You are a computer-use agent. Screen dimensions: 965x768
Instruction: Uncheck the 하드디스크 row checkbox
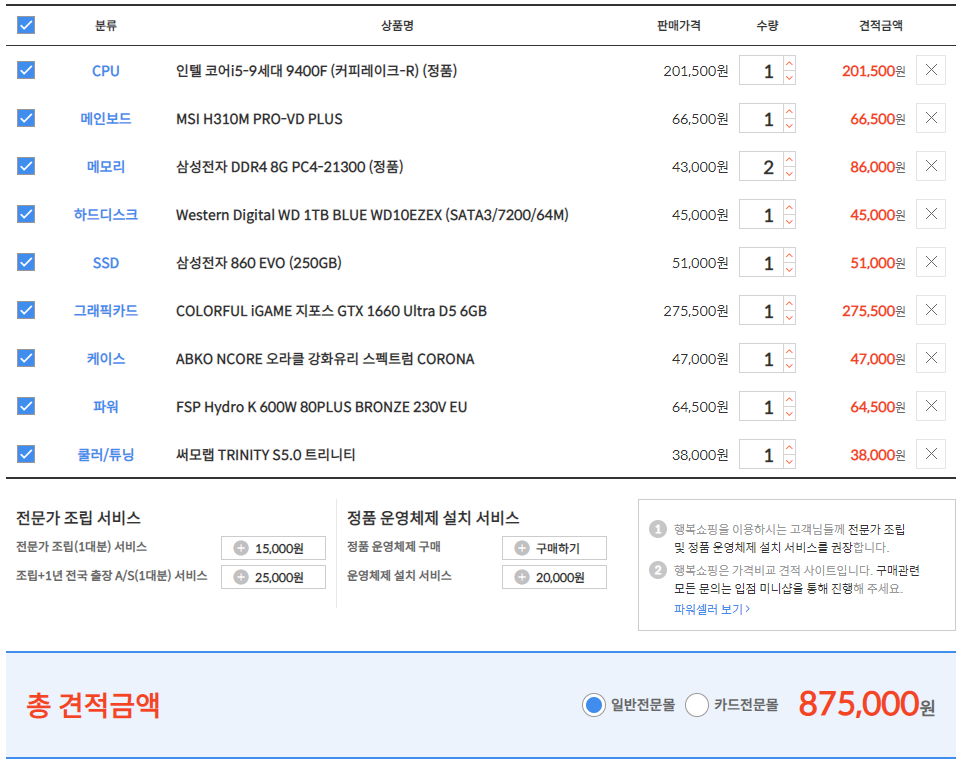click(26, 214)
